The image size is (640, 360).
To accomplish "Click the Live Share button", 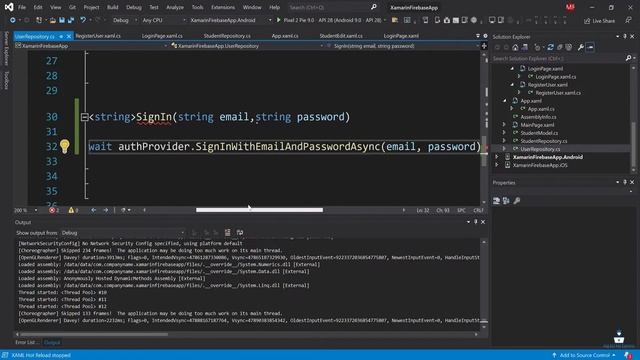I will pos(599,20).
